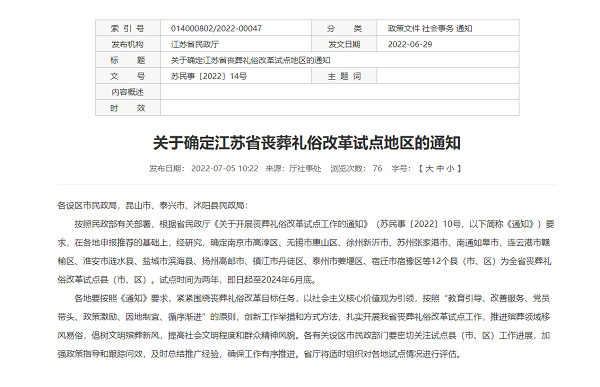This screenshot has height=387, width=600.
Task: Click the 主题词 label cell
Action: [x=344, y=76]
